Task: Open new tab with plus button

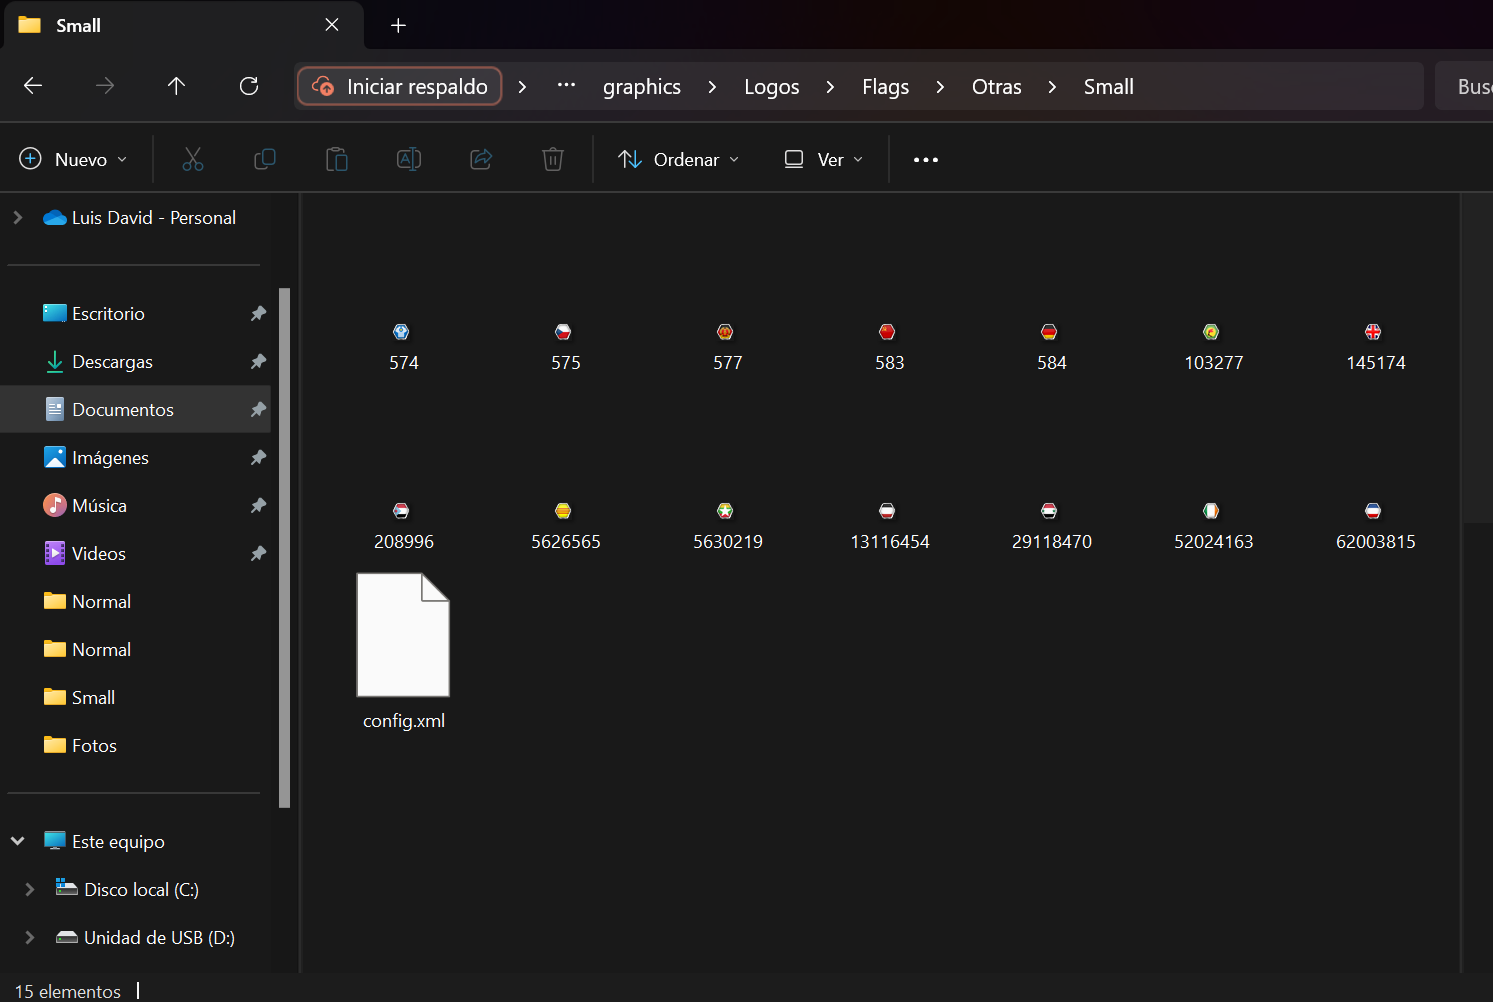Action: tap(398, 25)
